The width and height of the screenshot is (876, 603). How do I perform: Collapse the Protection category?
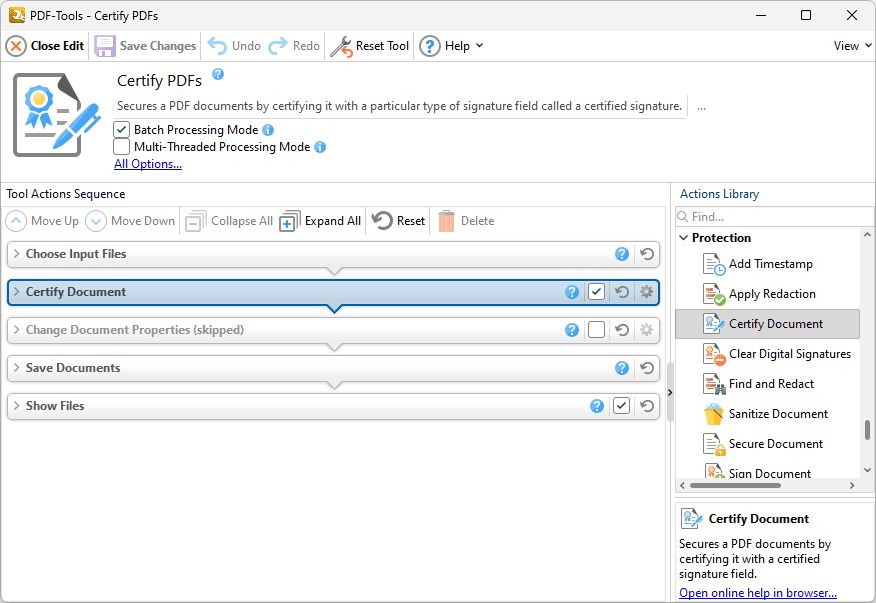click(684, 238)
